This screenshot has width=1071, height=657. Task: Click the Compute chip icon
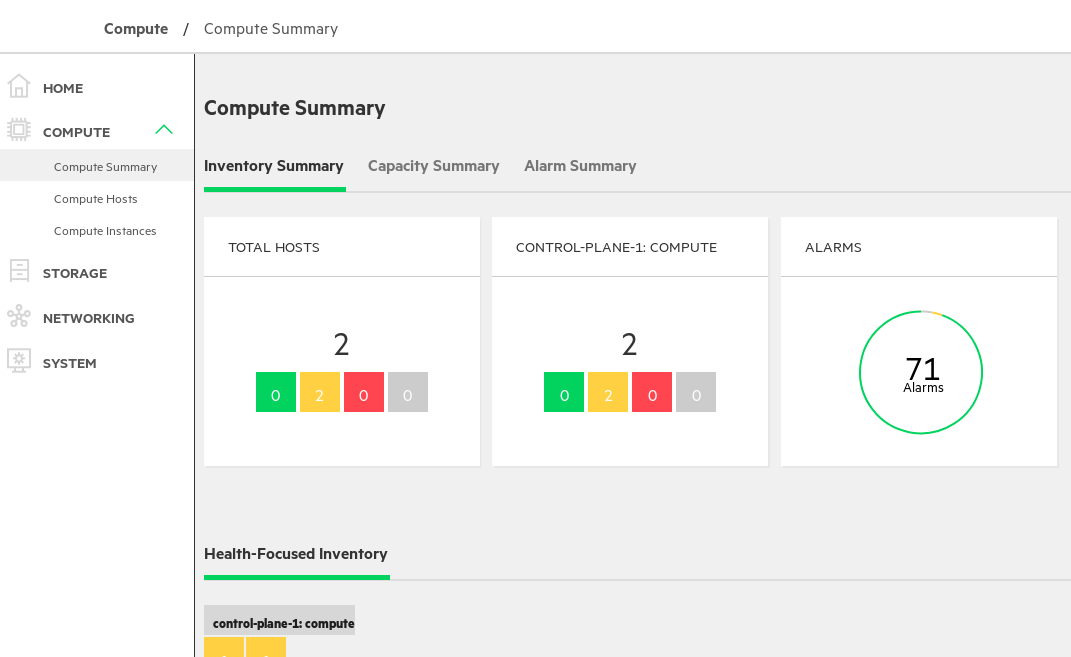19,131
